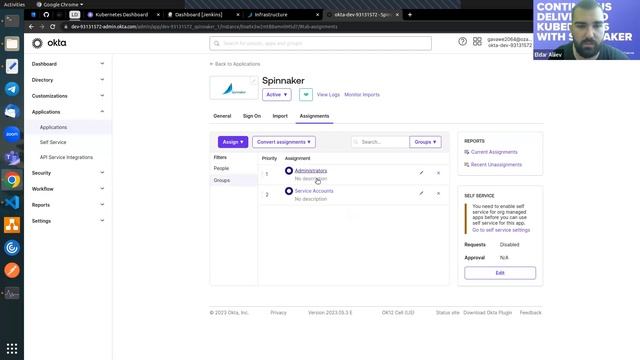Switch to Kubernetes Dashboard browser tab

tap(122, 15)
